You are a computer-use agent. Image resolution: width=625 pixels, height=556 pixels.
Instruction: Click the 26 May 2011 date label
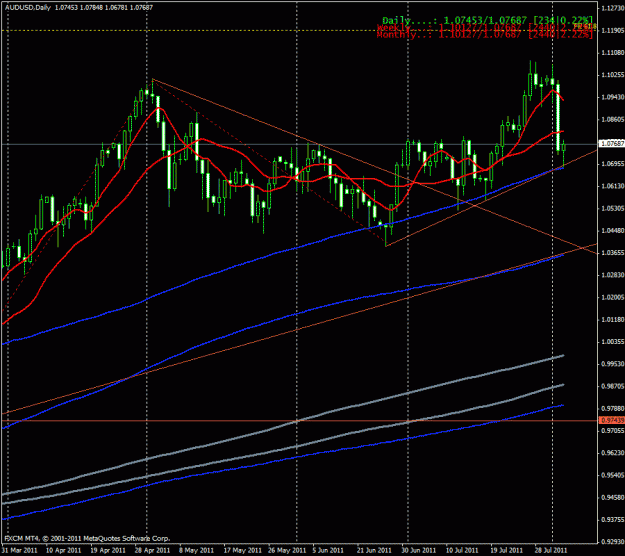click(287, 550)
